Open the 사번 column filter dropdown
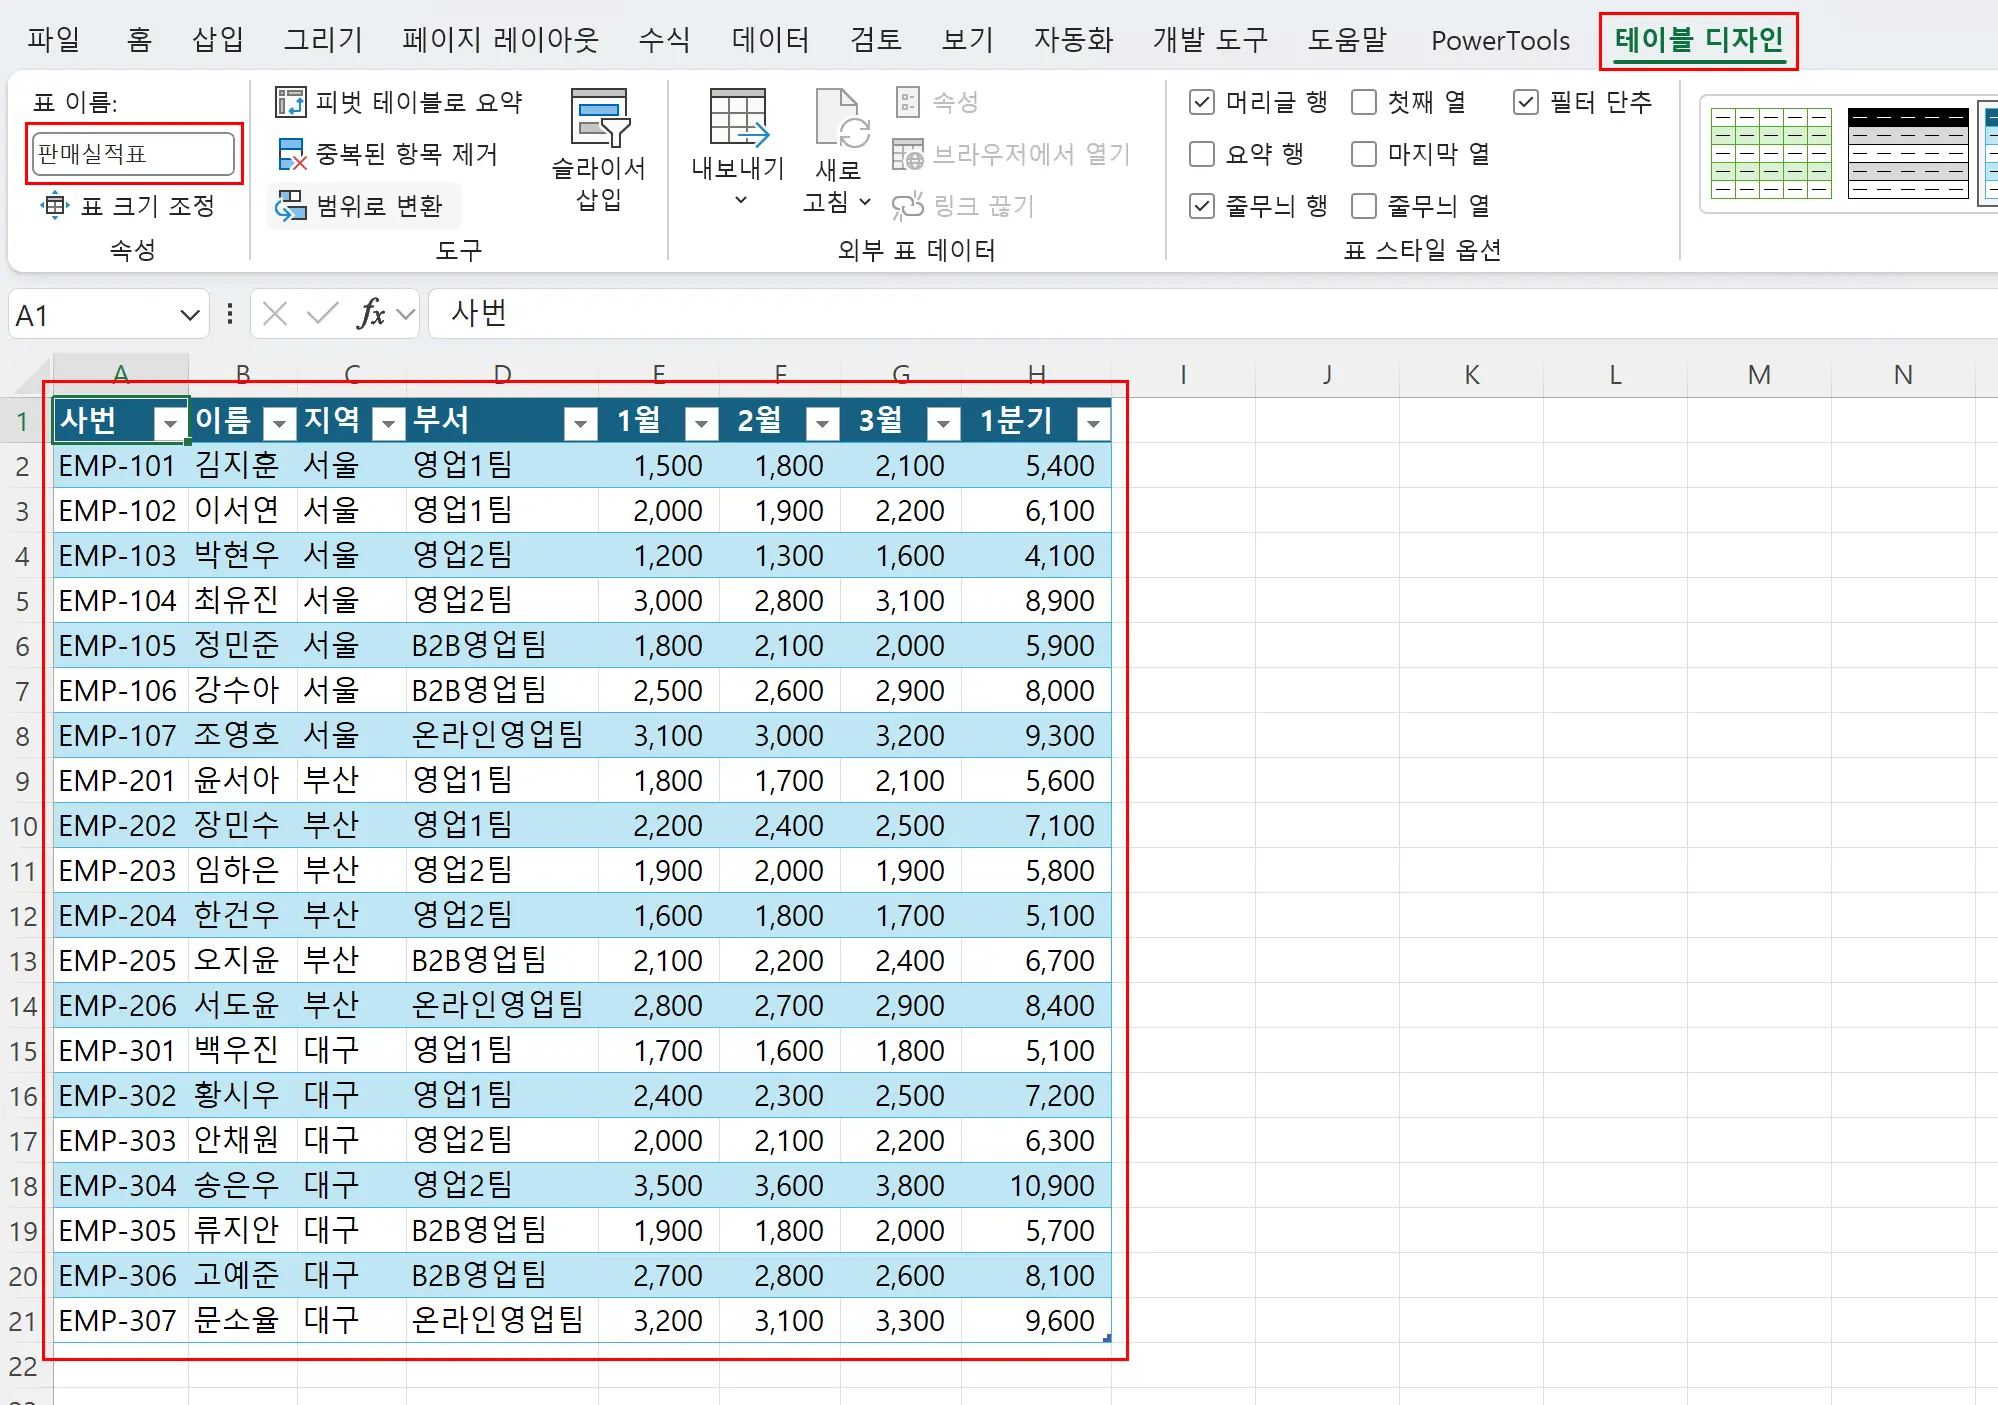 [168, 424]
